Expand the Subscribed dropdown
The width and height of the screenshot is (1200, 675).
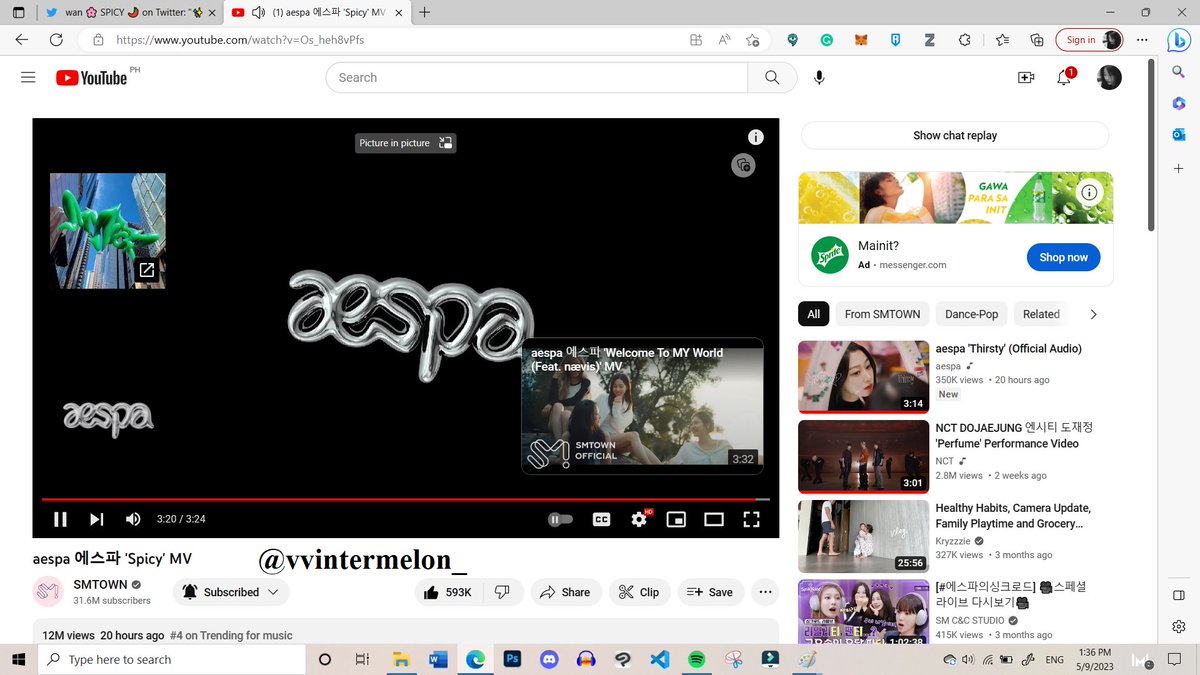tap(231, 592)
